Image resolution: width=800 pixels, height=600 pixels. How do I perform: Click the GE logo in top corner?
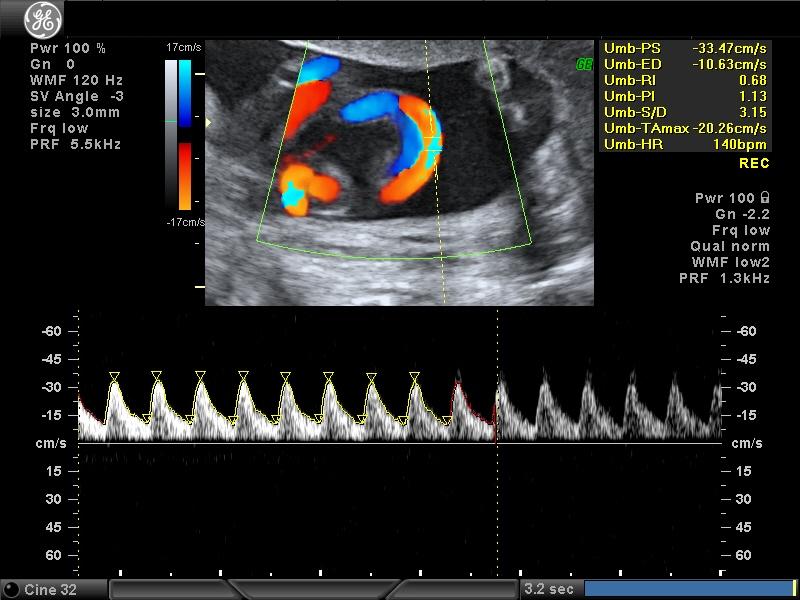point(43,20)
